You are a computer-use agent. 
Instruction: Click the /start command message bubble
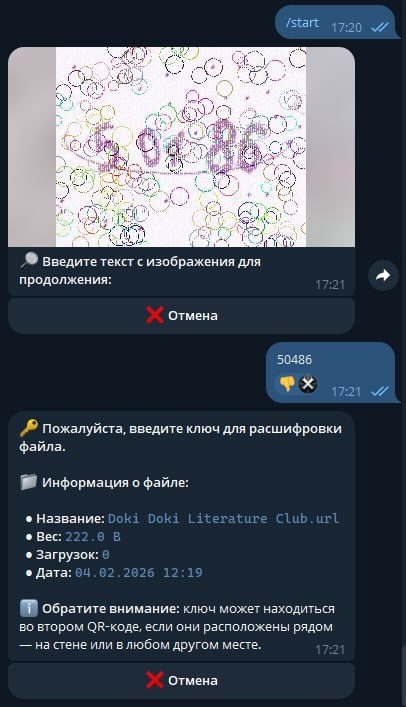tap(337, 22)
